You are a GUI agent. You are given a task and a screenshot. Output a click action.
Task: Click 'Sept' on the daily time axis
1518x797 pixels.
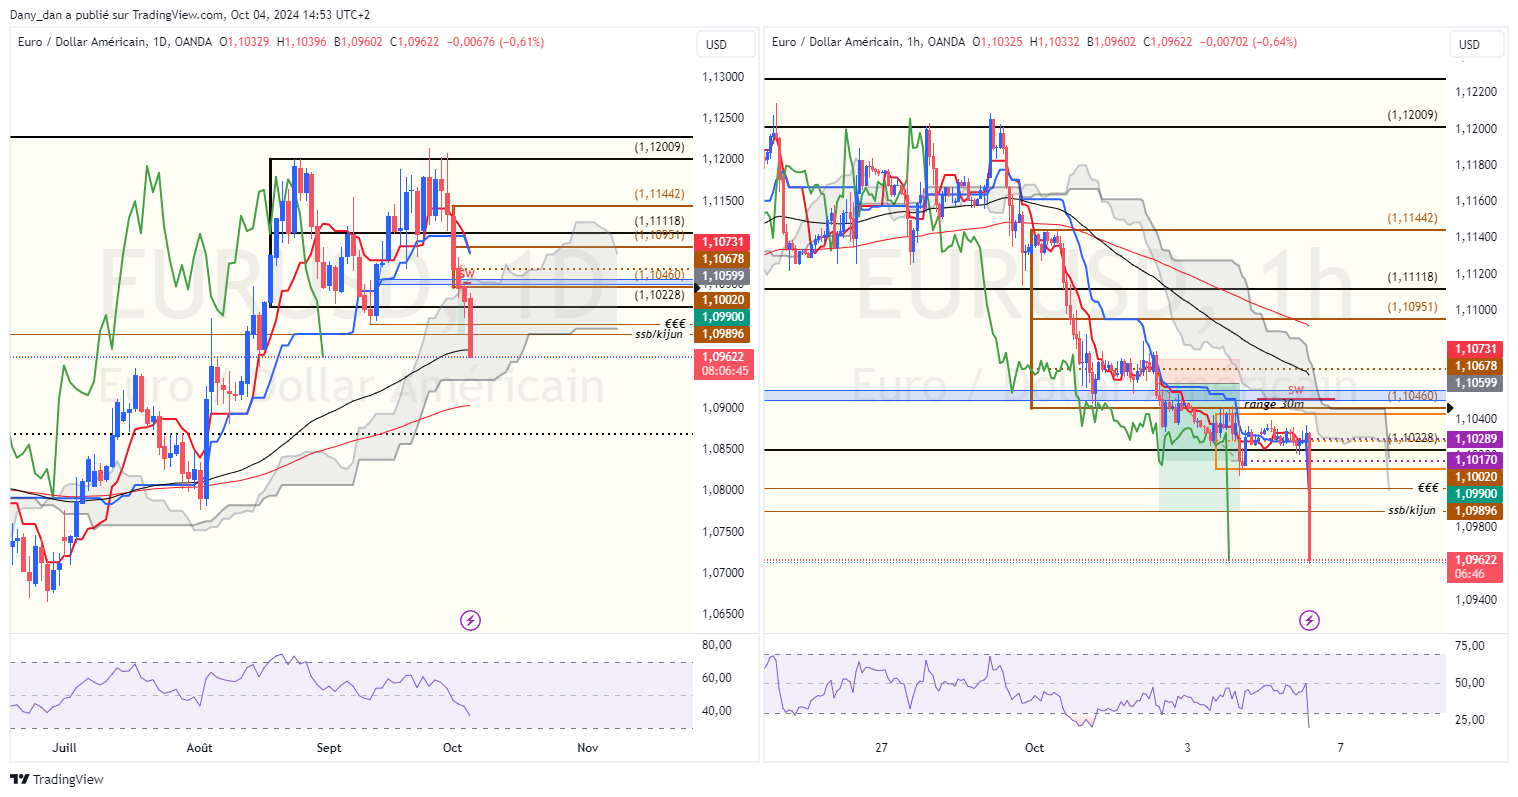click(329, 748)
